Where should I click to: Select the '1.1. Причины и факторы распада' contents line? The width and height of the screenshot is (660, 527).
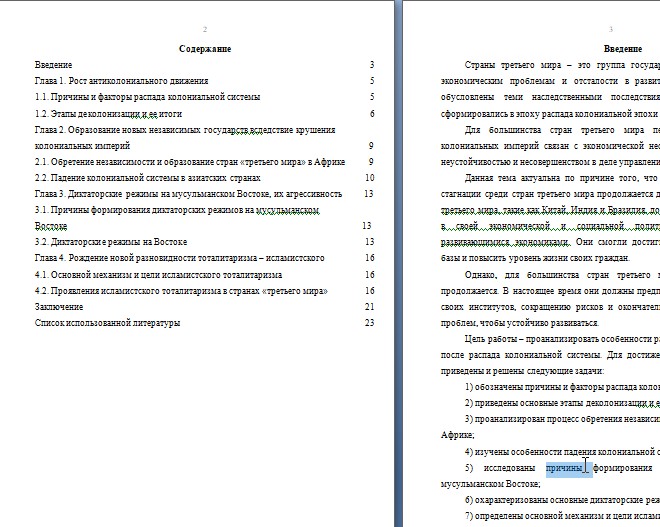(x=147, y=97)
